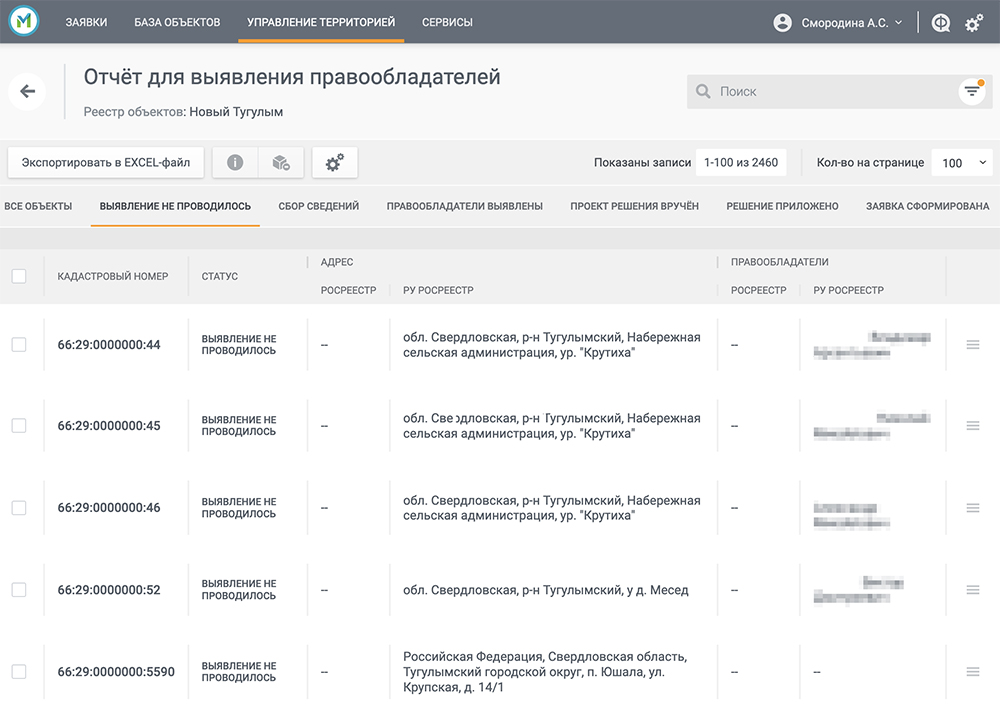Click the address ending with у д. Месед
The image size is (1000, 709).
click(546, 590)
